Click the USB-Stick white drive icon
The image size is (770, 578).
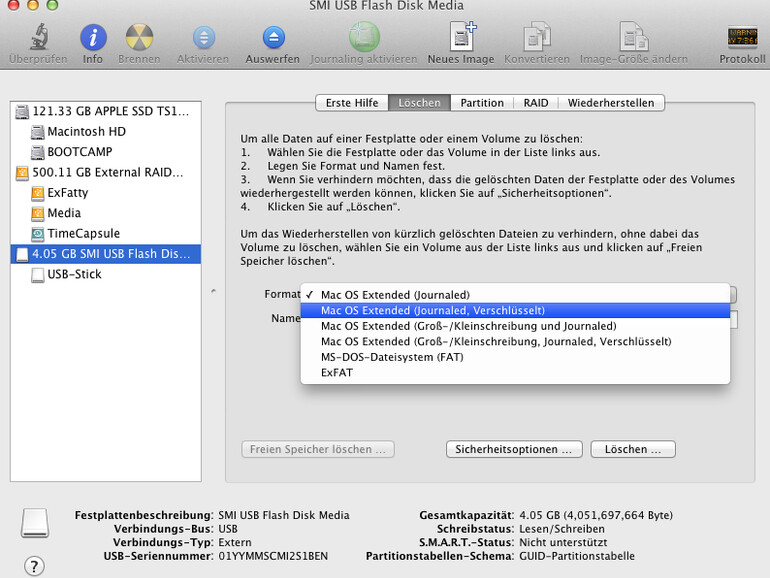point(37,275)
